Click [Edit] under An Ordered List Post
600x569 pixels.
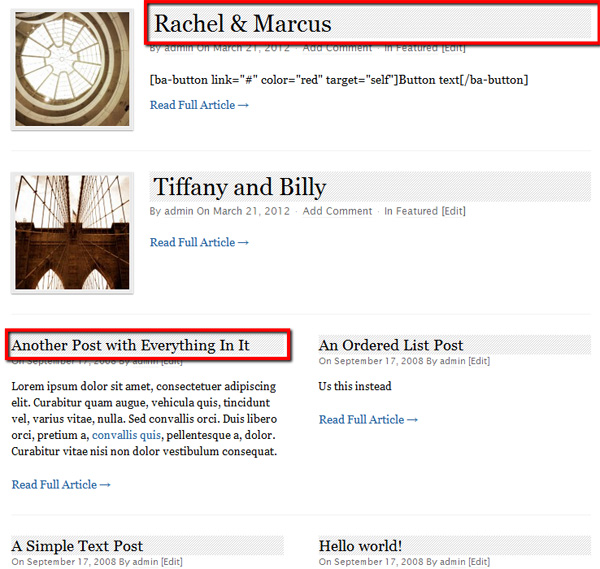tap(479, 361)
